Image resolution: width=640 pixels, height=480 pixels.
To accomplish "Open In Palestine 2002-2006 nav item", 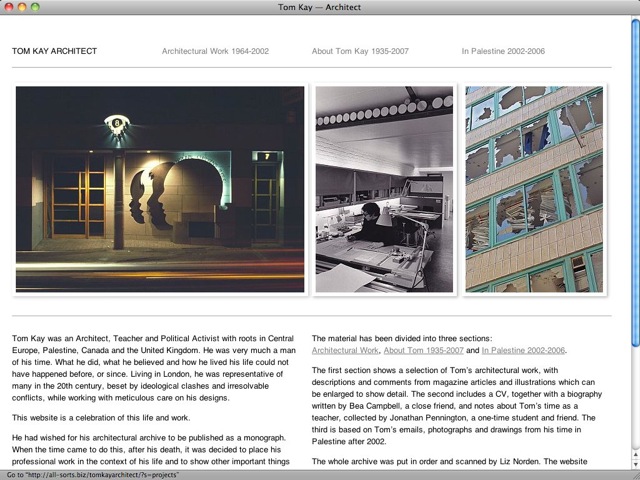I will (x=503, y=51).
